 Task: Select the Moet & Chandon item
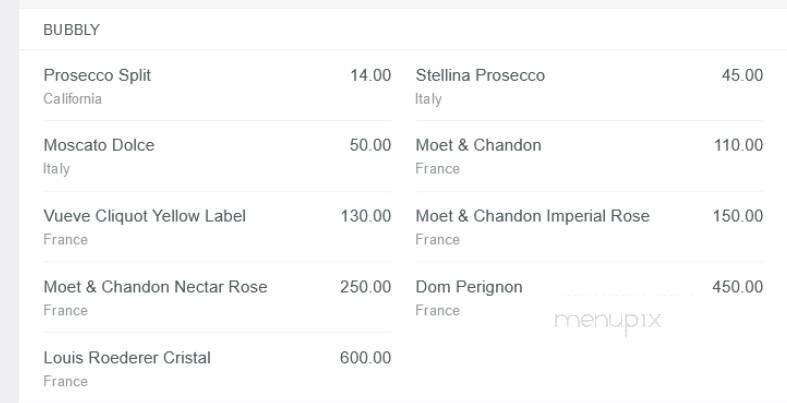(x=478, y=146)
